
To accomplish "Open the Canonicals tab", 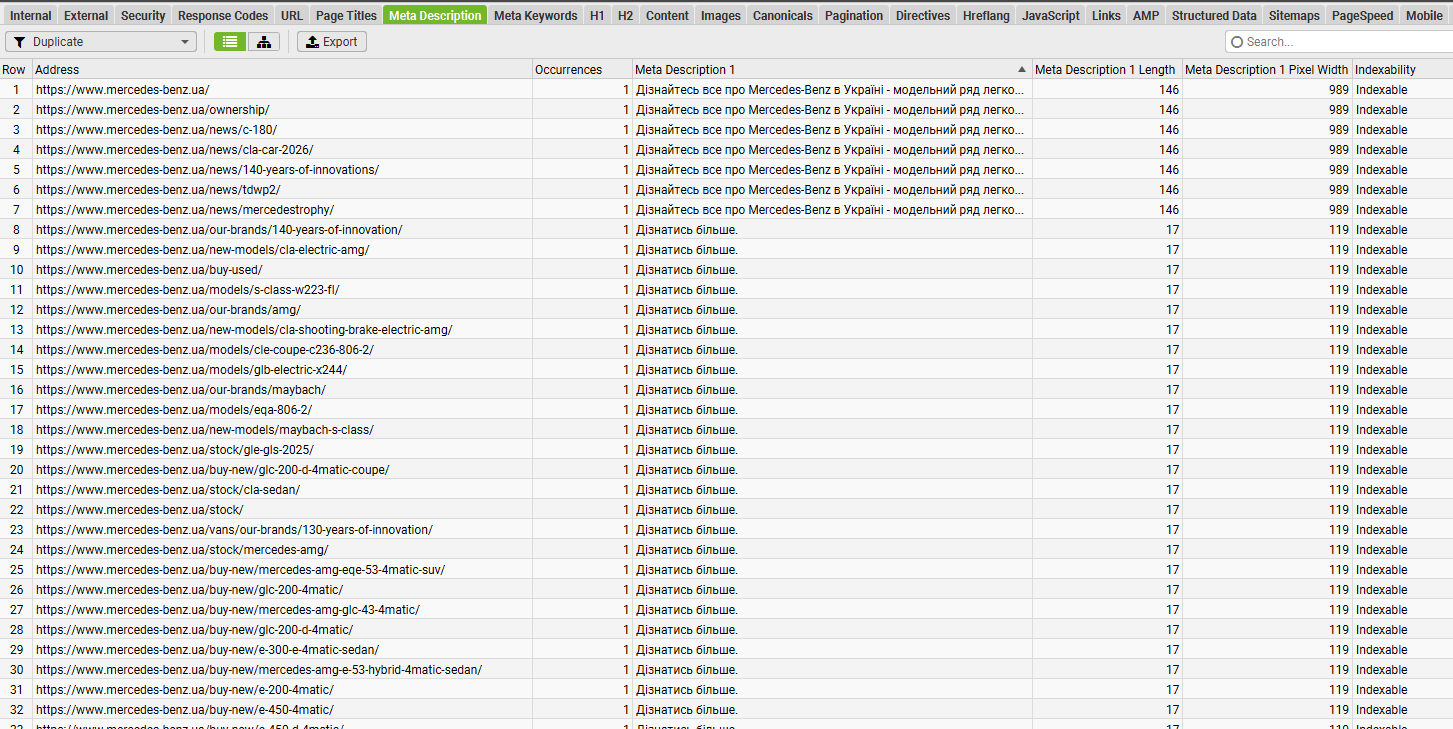I will point(783,15).
